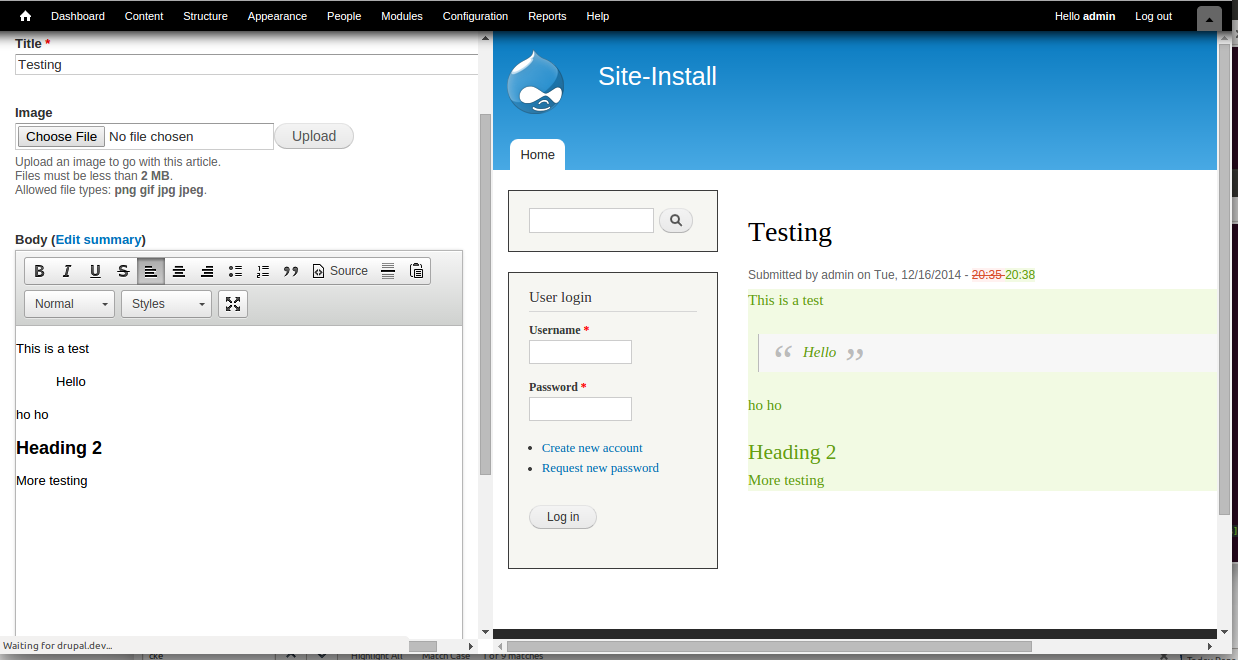Screen dimensions: 1238x660
Task: Follow the Create new account link
Action: [x=592, y=448]
